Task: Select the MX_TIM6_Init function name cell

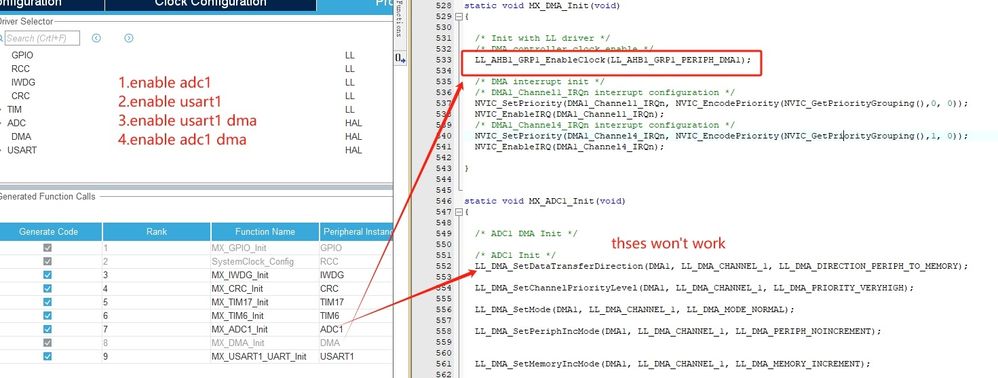Action: (x=265, y=316)
